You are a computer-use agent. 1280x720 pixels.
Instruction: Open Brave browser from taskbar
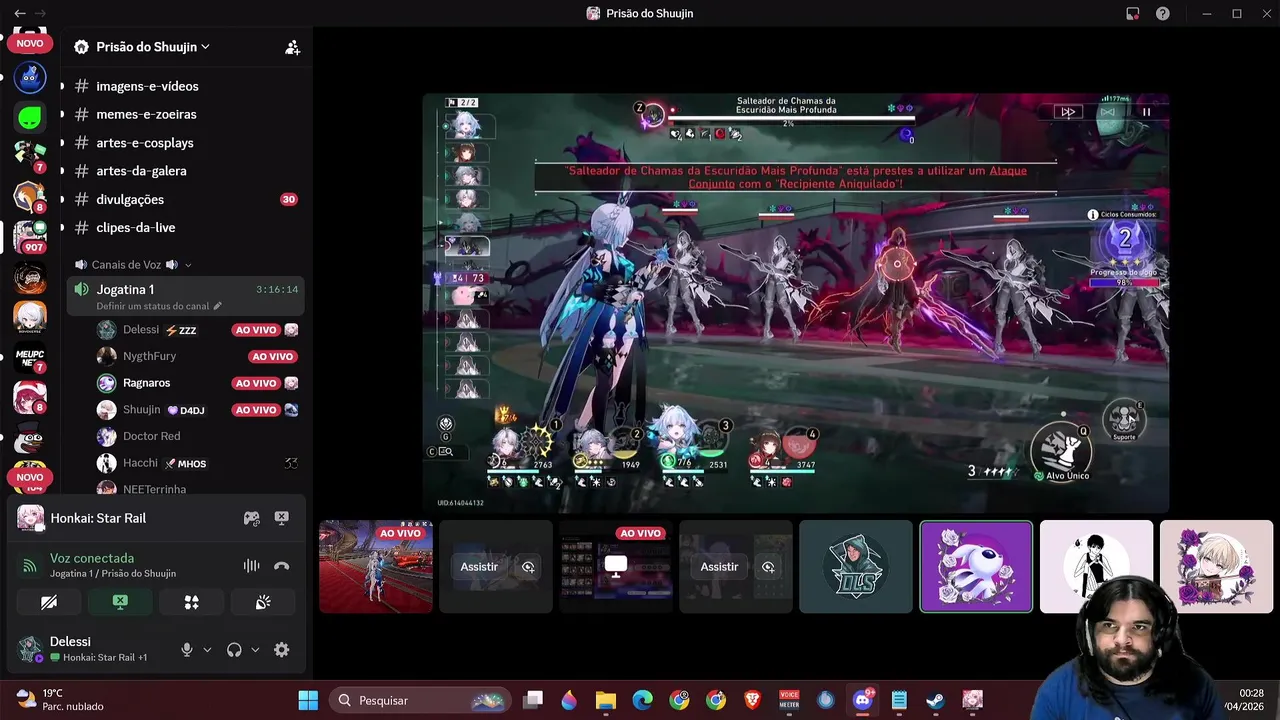pos(752,700)
